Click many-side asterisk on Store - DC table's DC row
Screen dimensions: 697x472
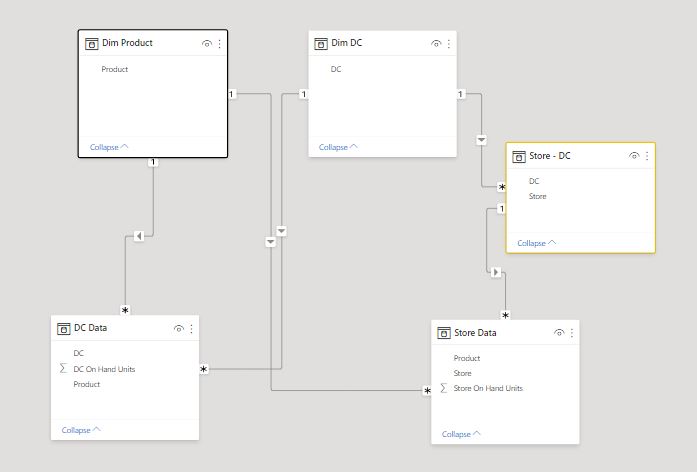click(502, 187)
